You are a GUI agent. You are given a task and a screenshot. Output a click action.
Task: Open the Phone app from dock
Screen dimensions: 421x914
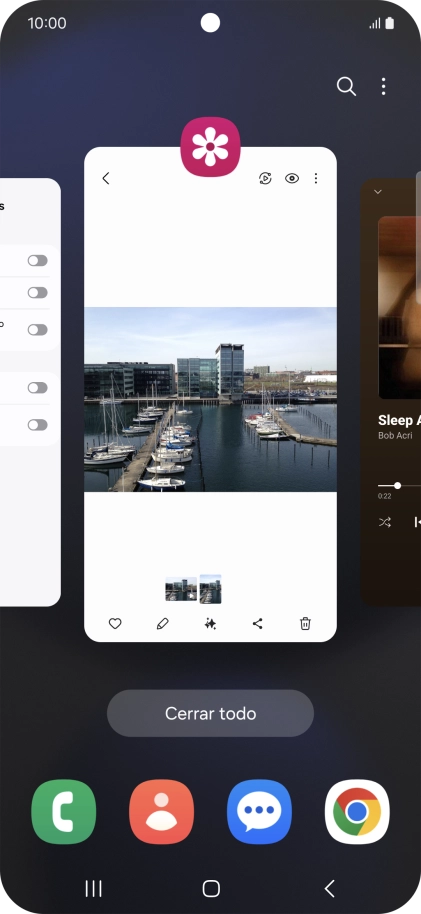pyautogui.click(x=64, y=811)
